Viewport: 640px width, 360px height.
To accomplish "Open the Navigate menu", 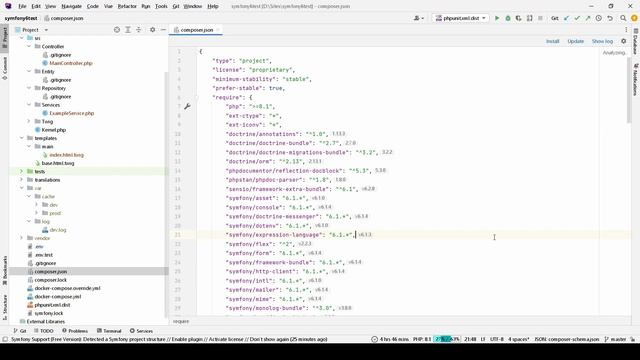I will [x=71, y=6].
